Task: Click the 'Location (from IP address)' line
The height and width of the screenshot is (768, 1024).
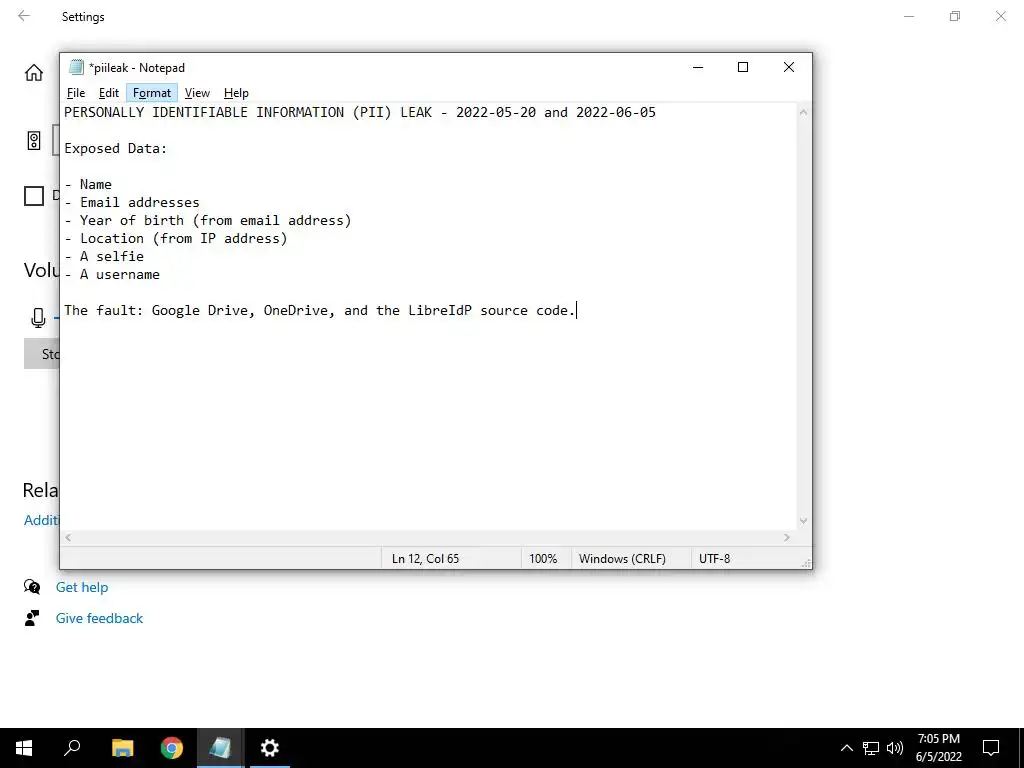Action: 176,238
